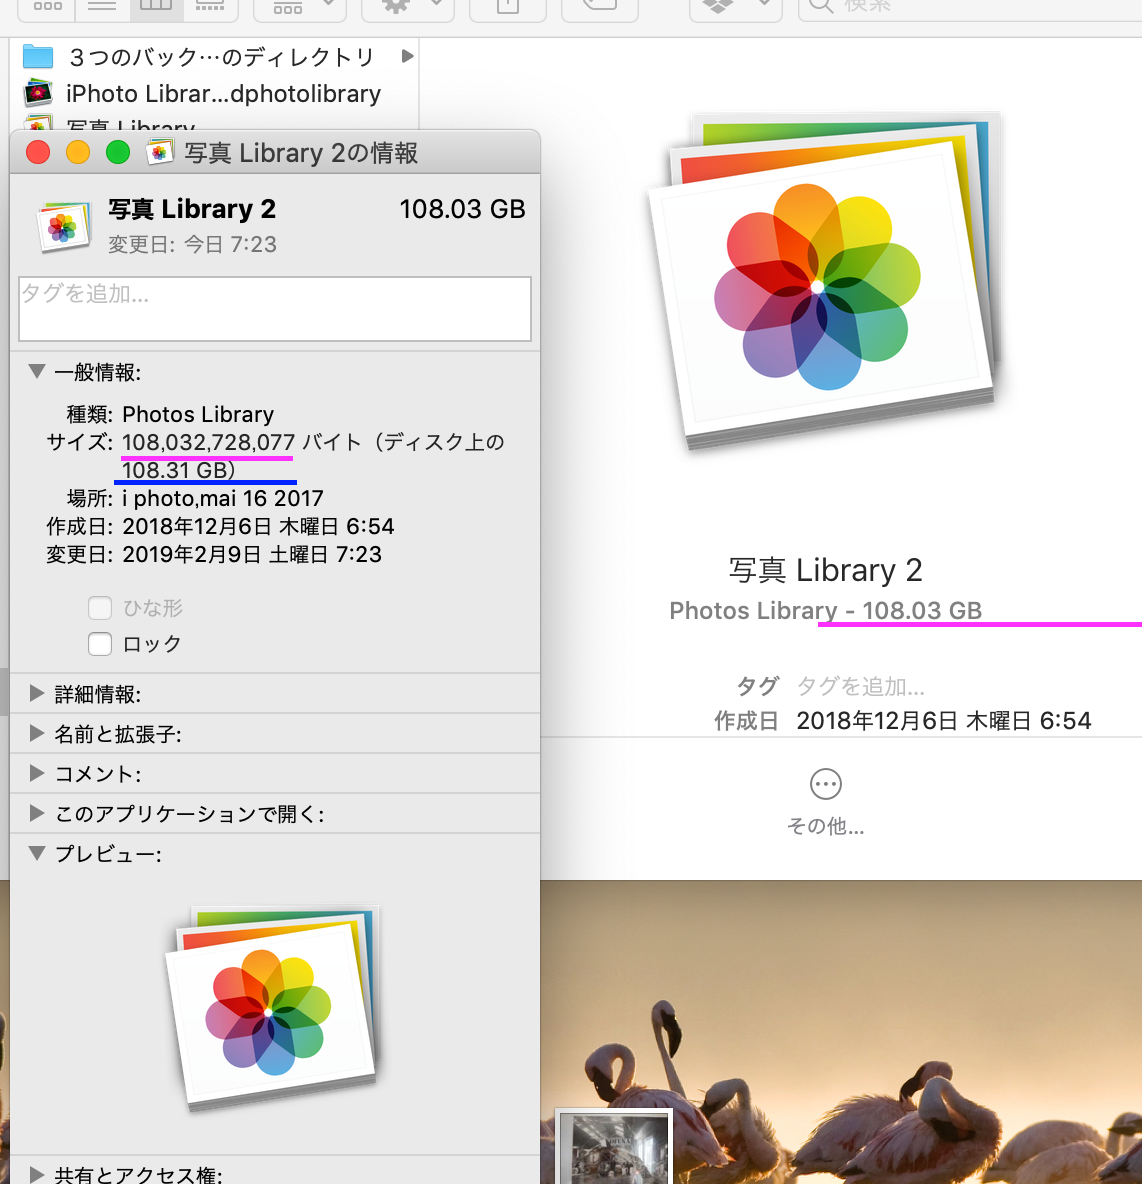Viewport: 1142px width, 1184px height.
Task: Click 作成日 date in the Finder preview pane
Action: (x=944, y=721)
